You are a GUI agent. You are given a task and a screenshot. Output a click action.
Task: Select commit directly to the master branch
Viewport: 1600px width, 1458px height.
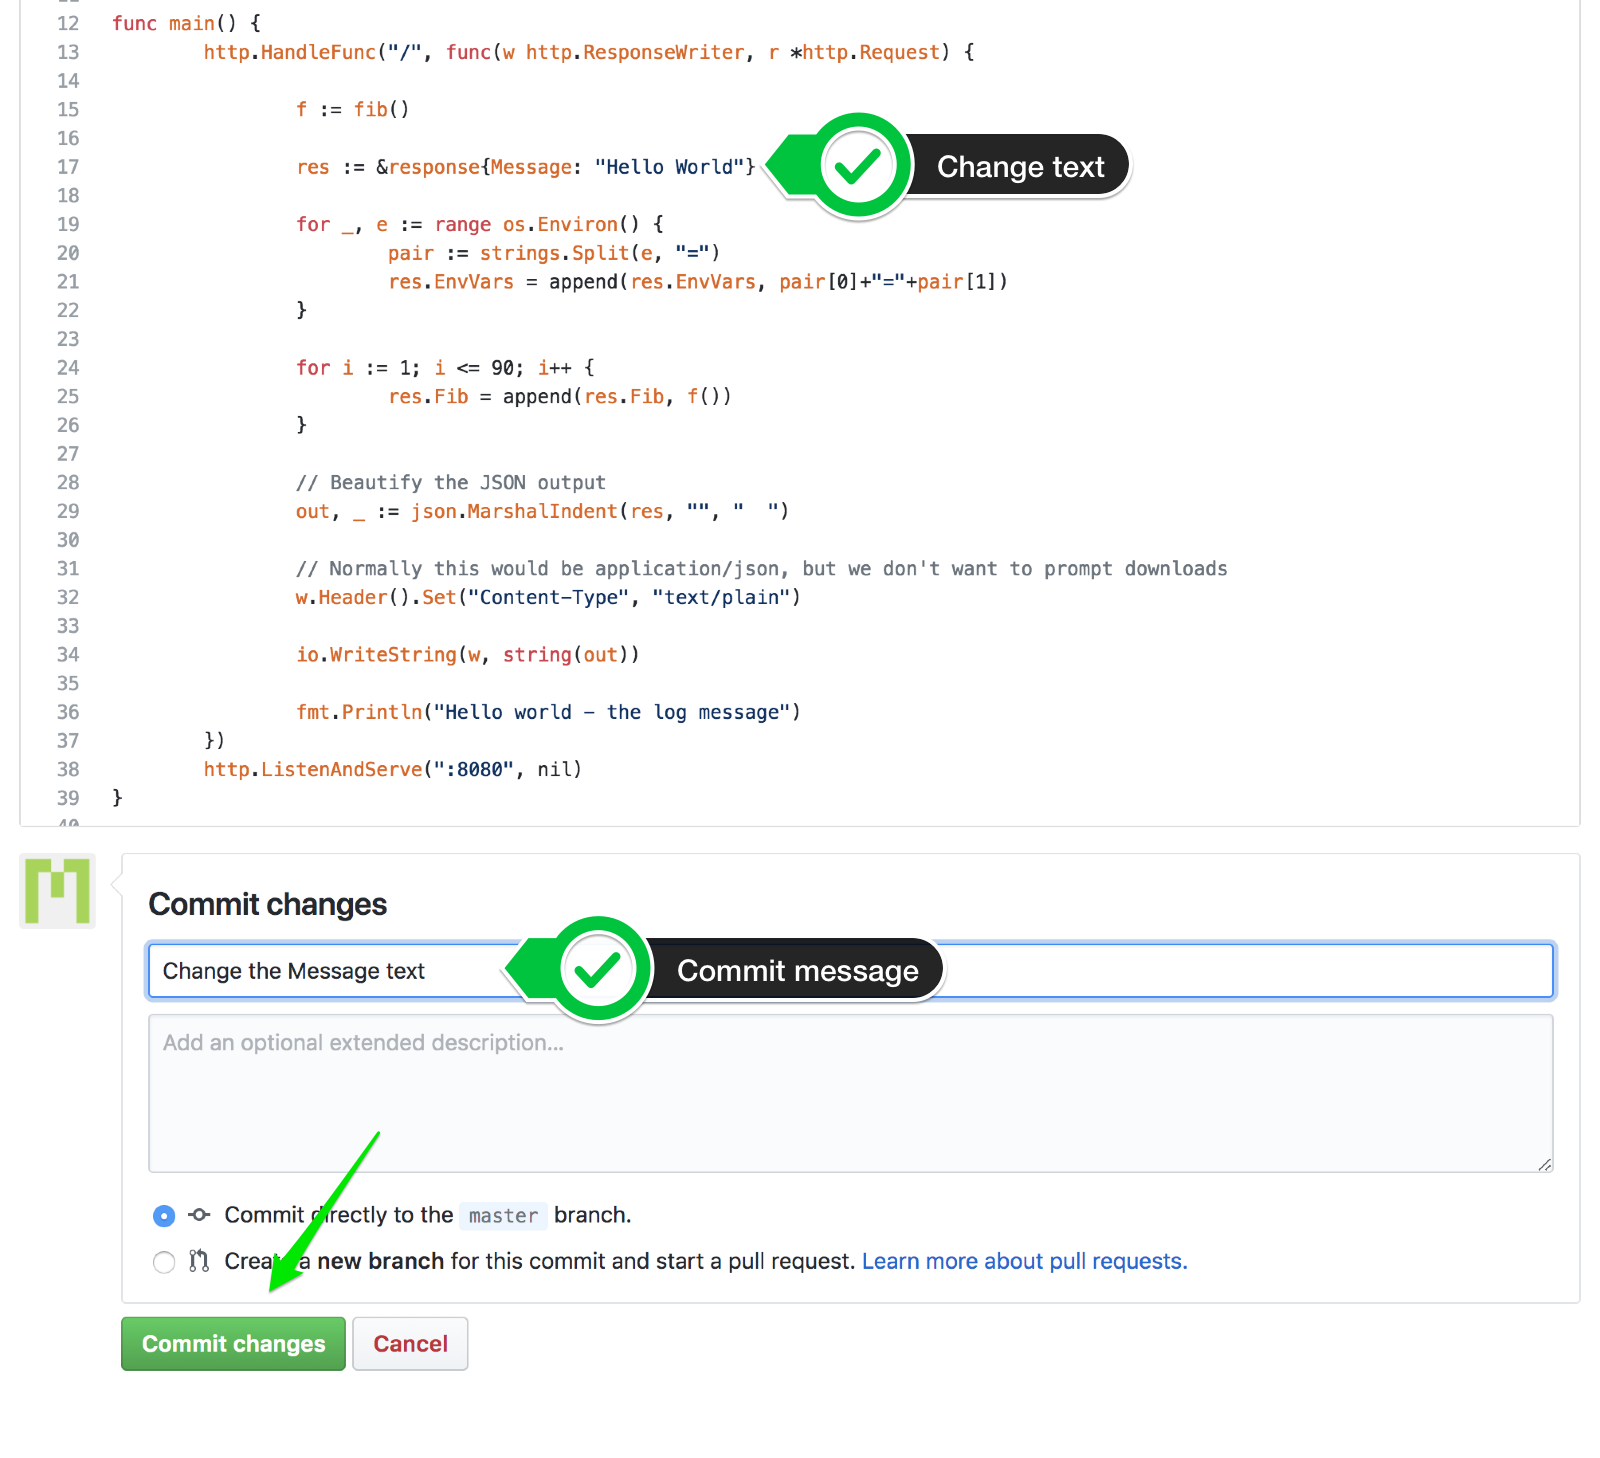[x=163, y=1215]
